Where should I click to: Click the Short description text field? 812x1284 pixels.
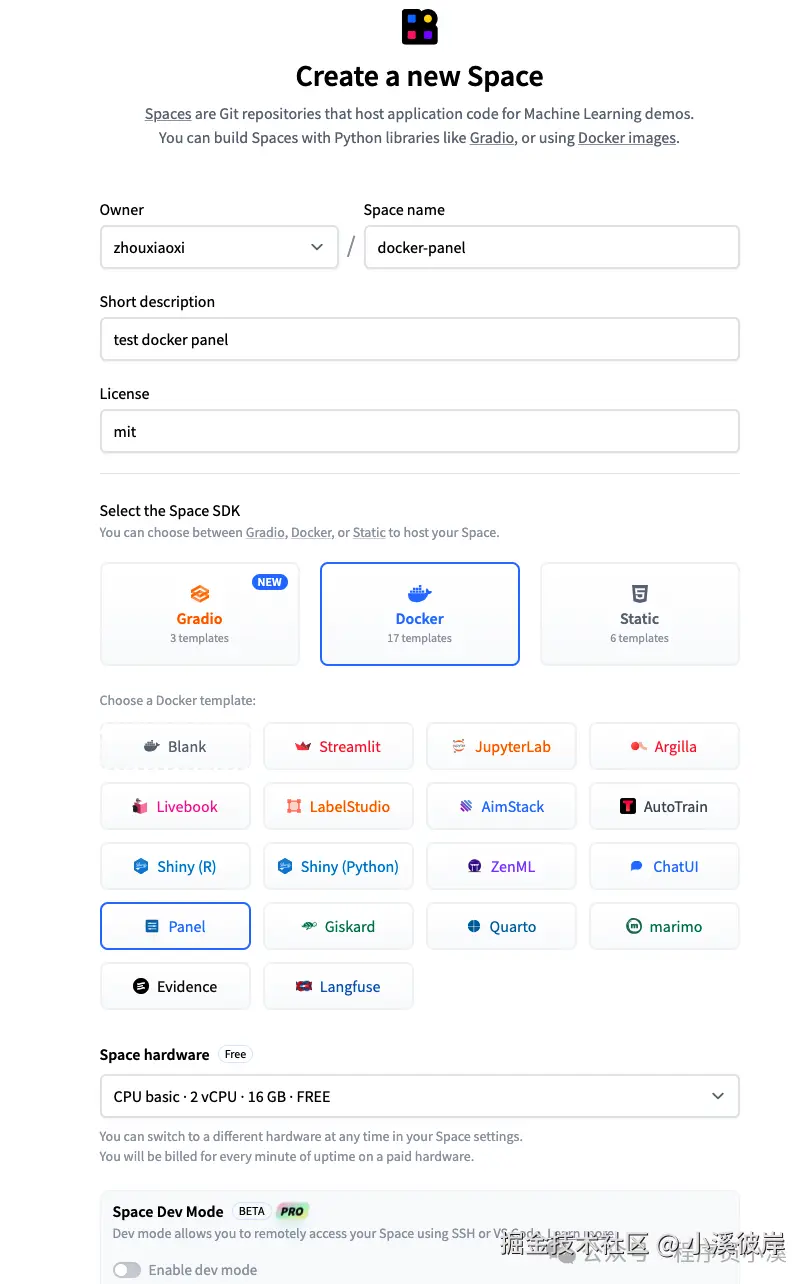(x=420, y=340)
